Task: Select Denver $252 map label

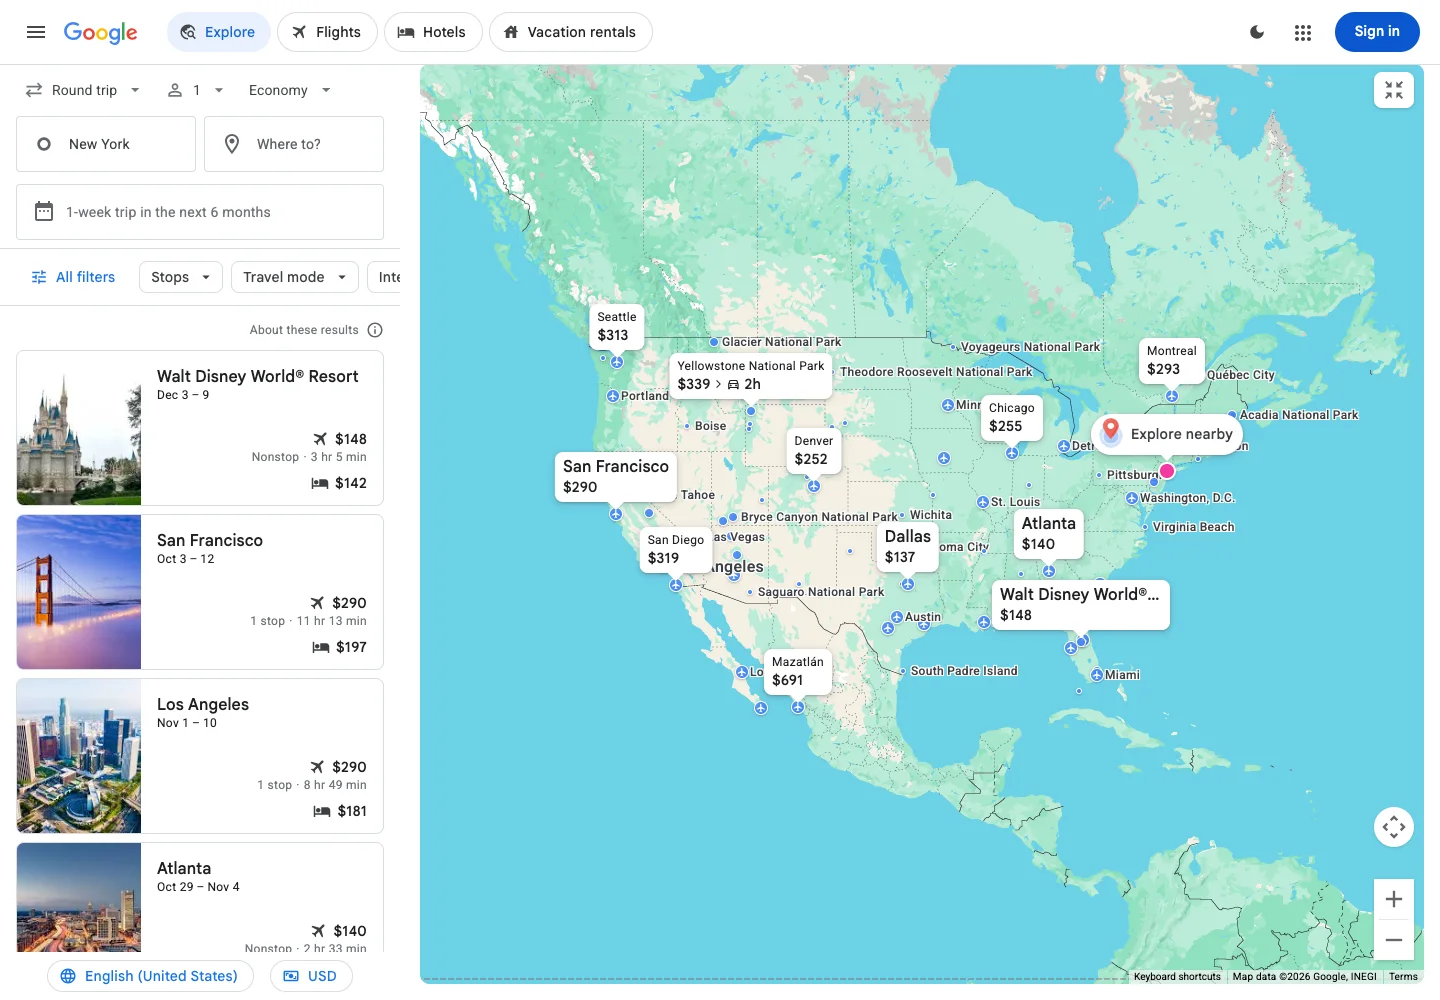Action: tap(813, 450)
